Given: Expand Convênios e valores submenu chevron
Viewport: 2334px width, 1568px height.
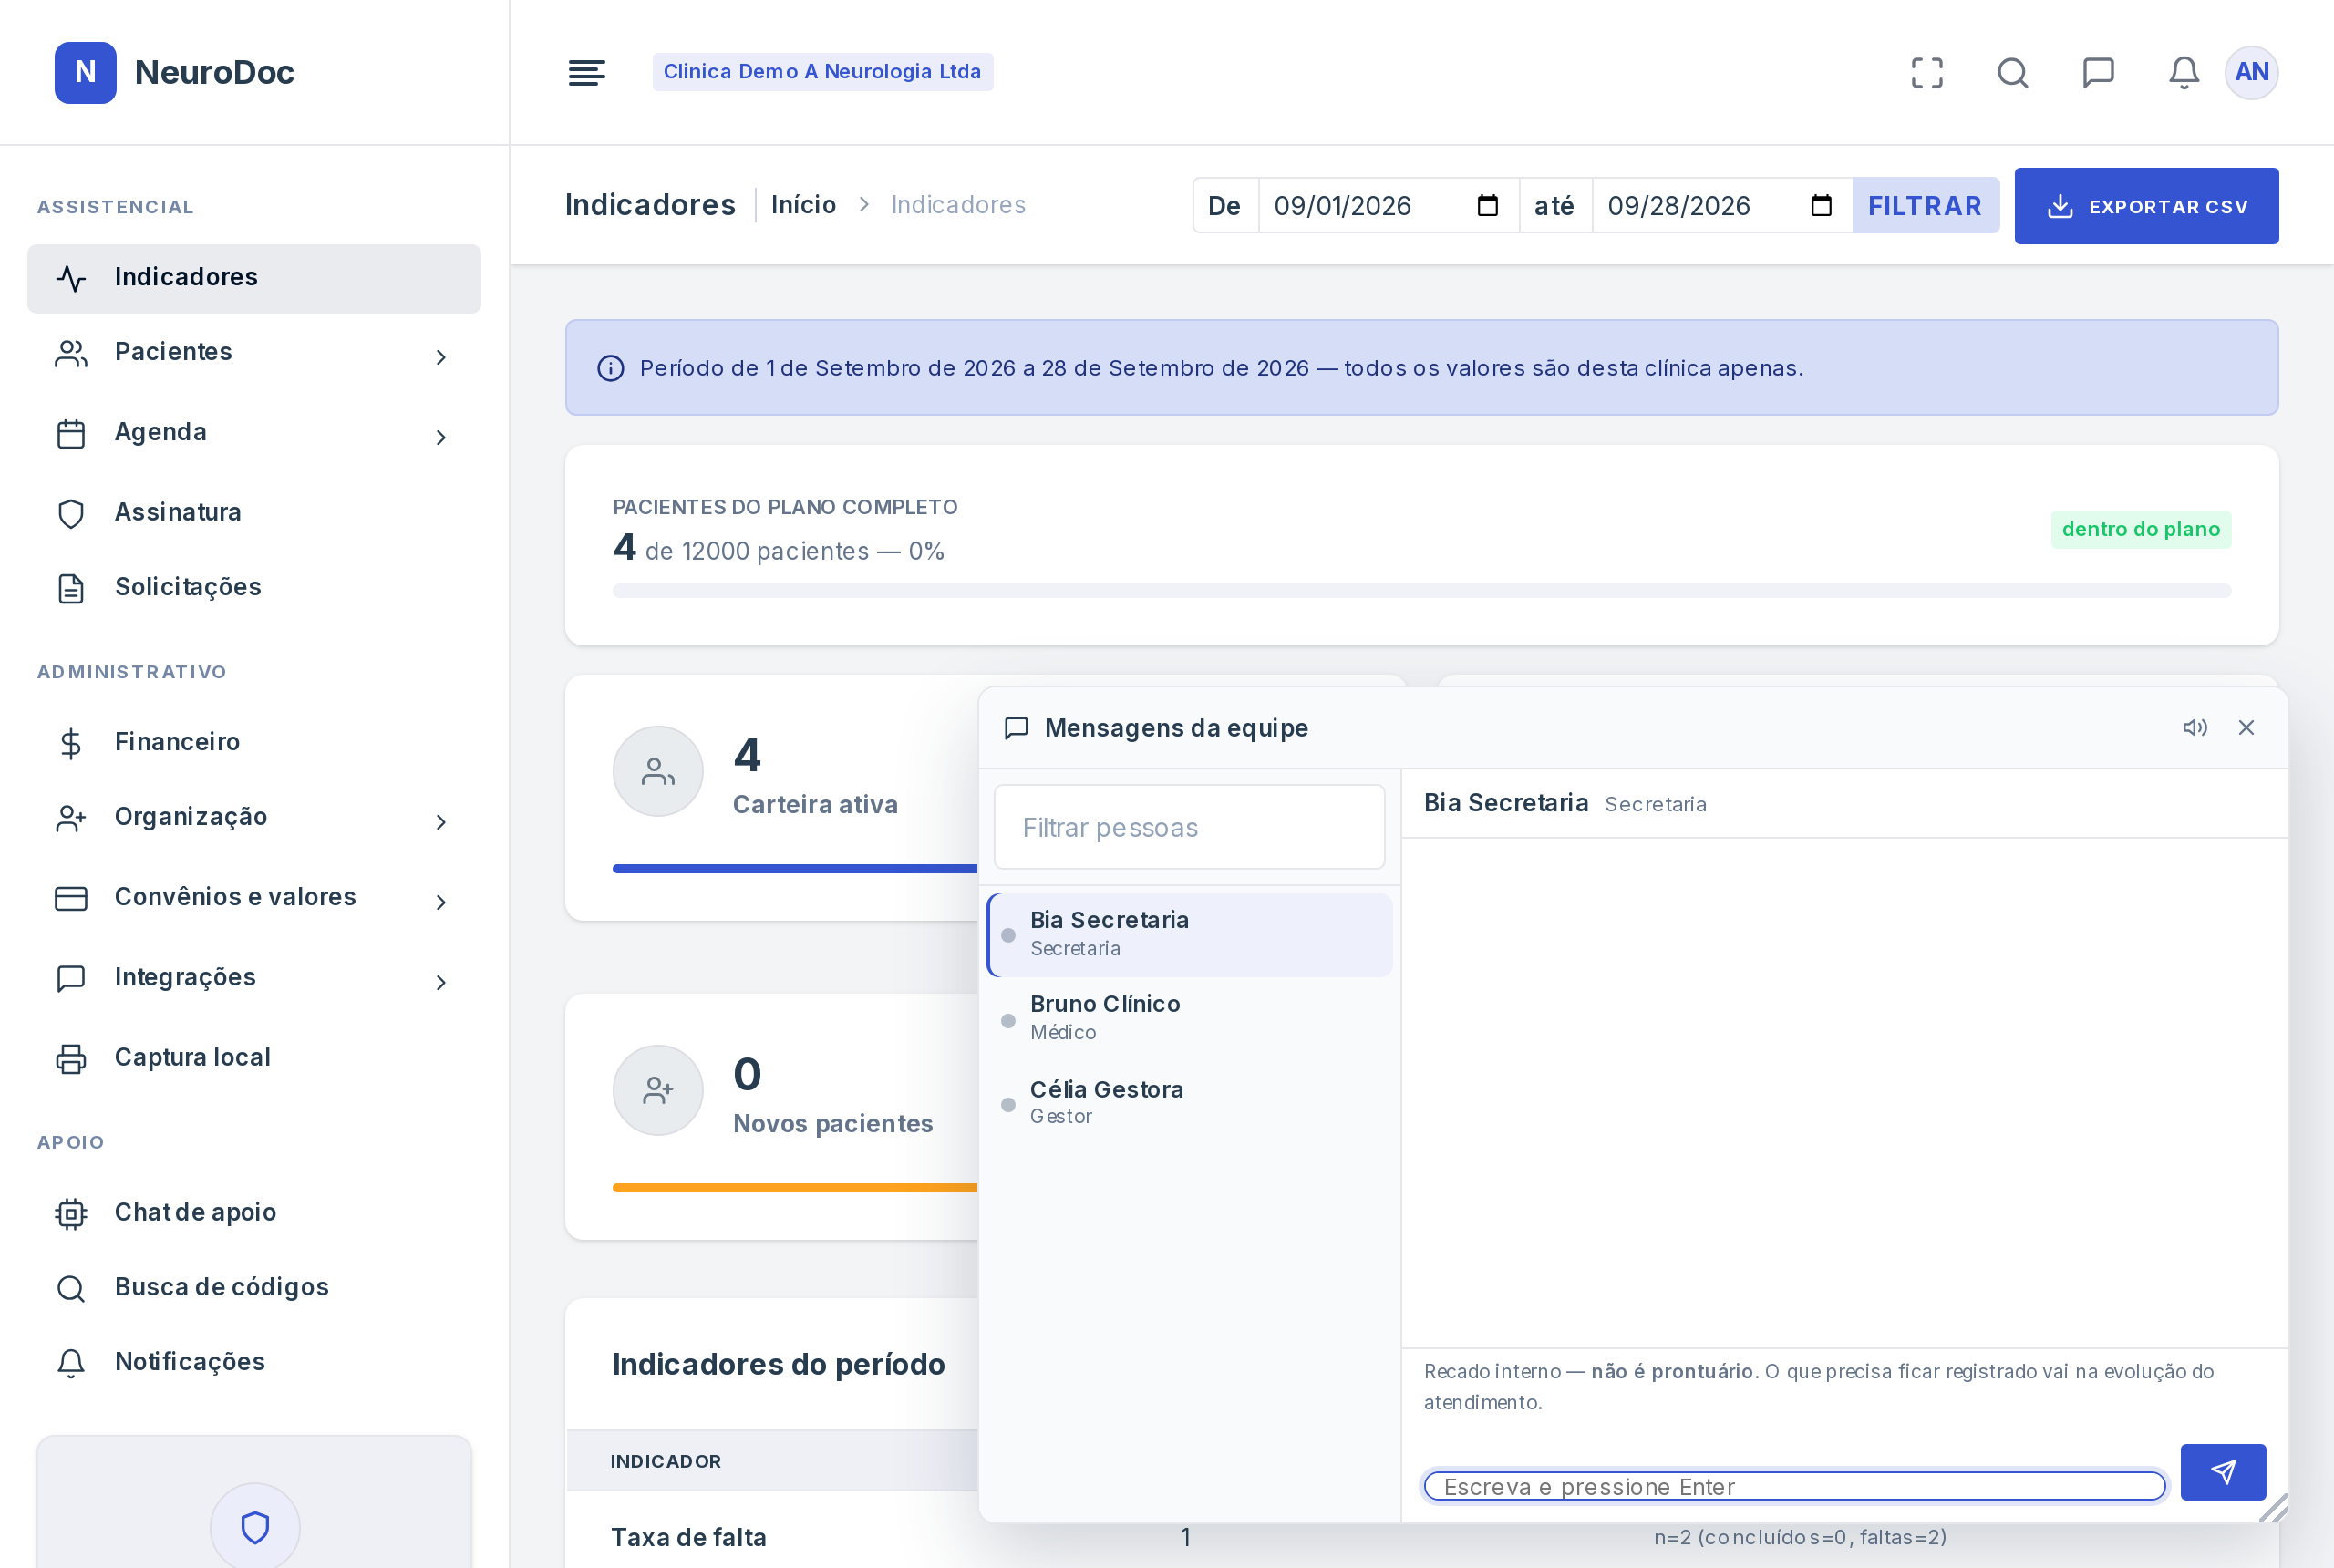Looking at the screenshot, I should pyautogui.click(x=441, y=902).
